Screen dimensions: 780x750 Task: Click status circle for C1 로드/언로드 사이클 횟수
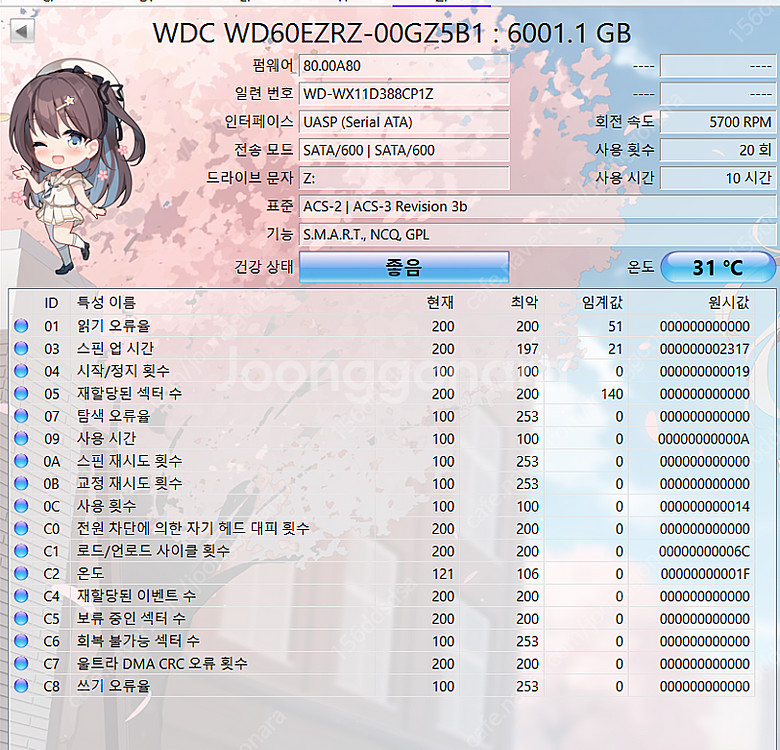click(21, 551)
